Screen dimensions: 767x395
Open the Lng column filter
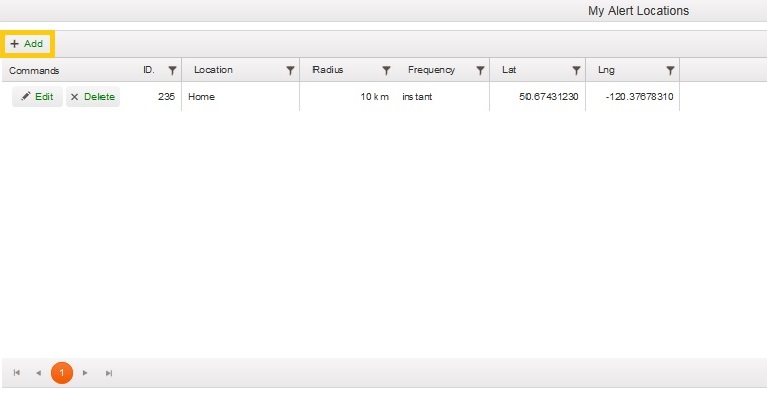pos(670,70)
